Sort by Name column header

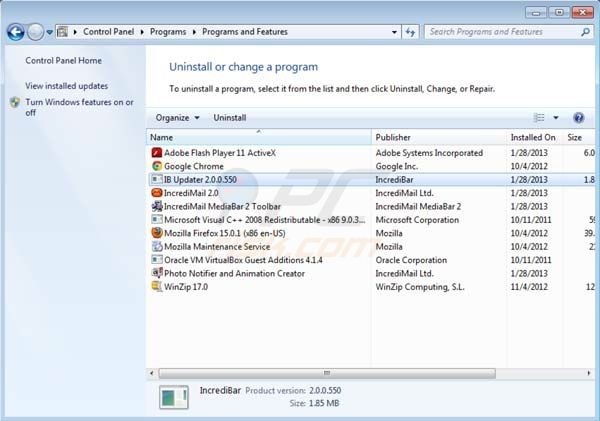click(259, 137)
